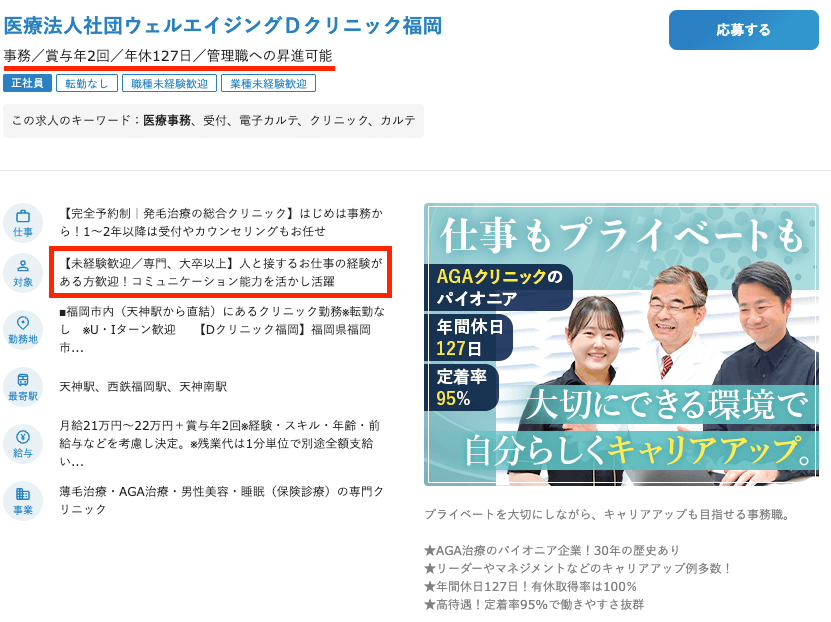
Task: Click the 事業 building icon
Action: pos(23,501)
